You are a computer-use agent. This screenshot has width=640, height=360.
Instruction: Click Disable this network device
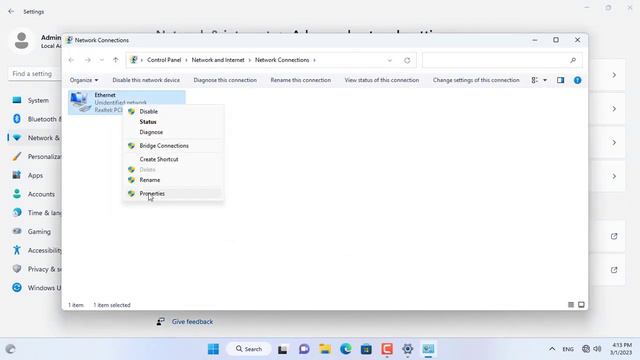pos(146,80)
